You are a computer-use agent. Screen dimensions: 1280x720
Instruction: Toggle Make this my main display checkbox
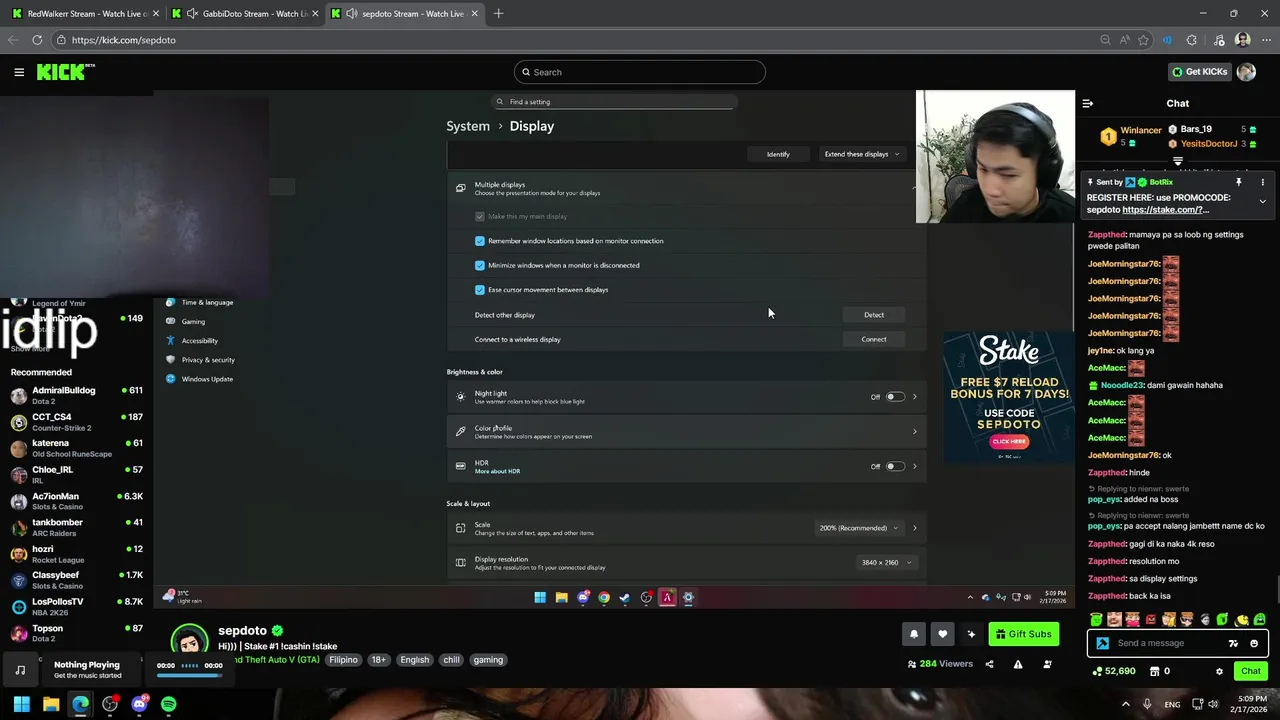[x=480, y=216]
